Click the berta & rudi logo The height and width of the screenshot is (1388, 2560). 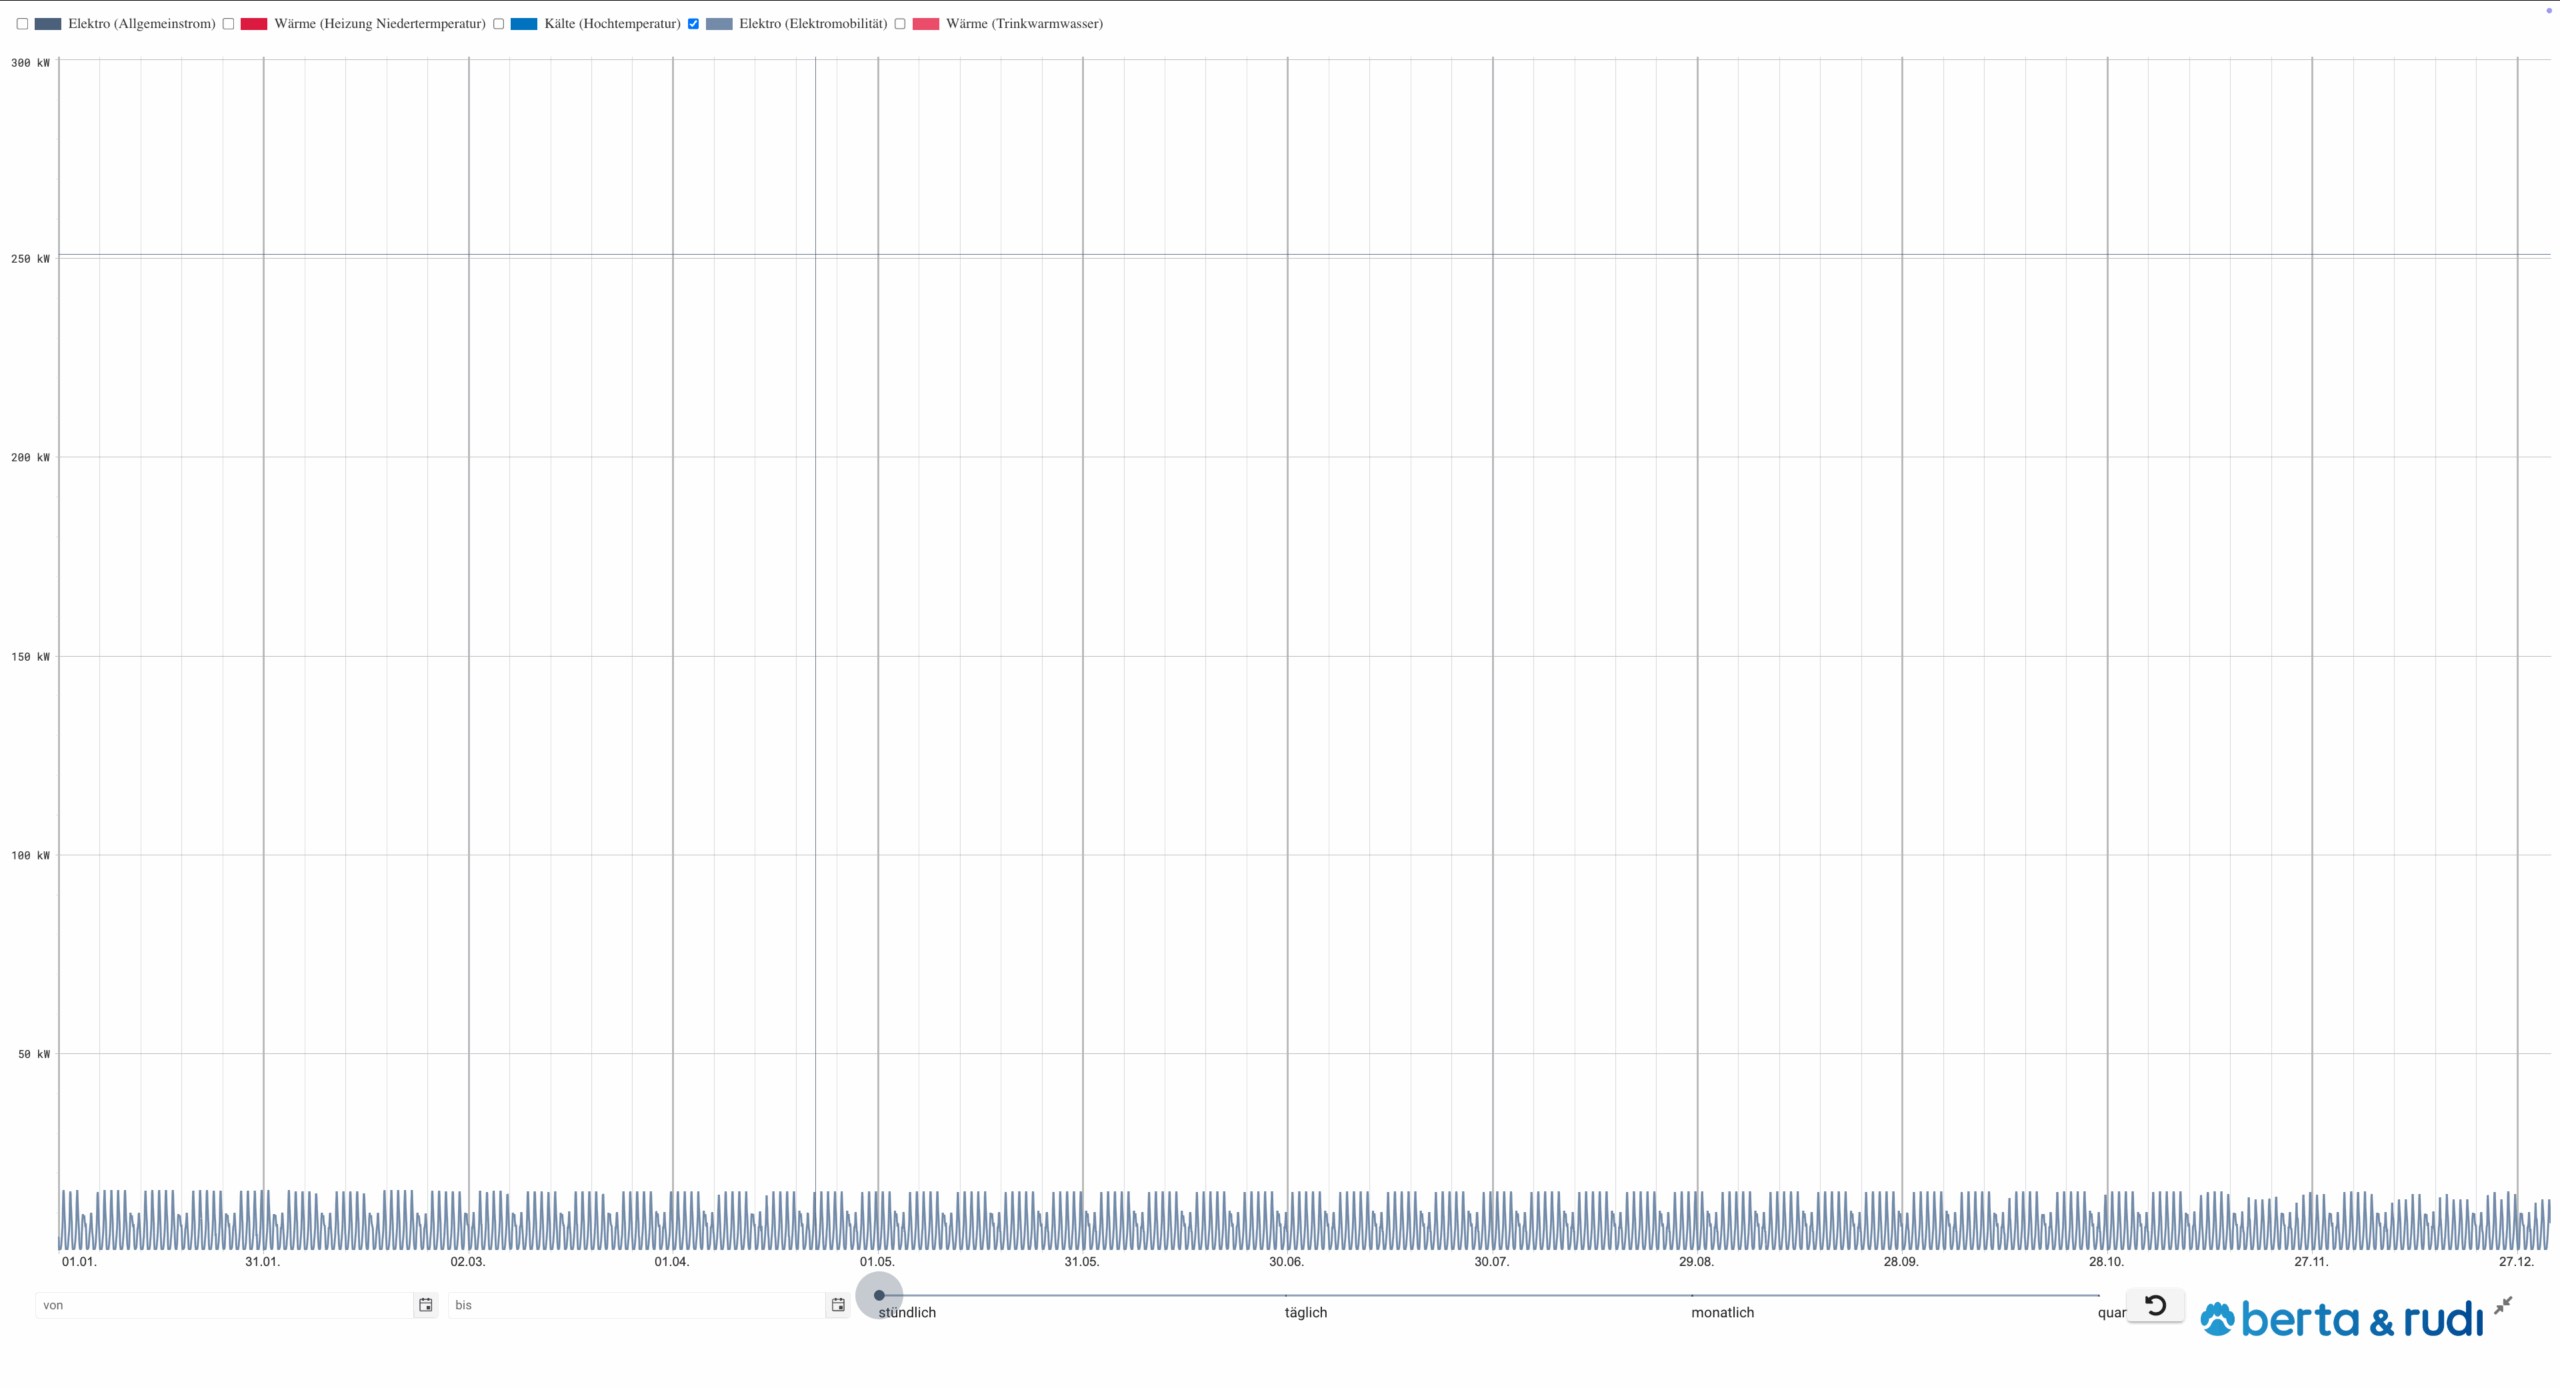click(x=2341, y=1319)
